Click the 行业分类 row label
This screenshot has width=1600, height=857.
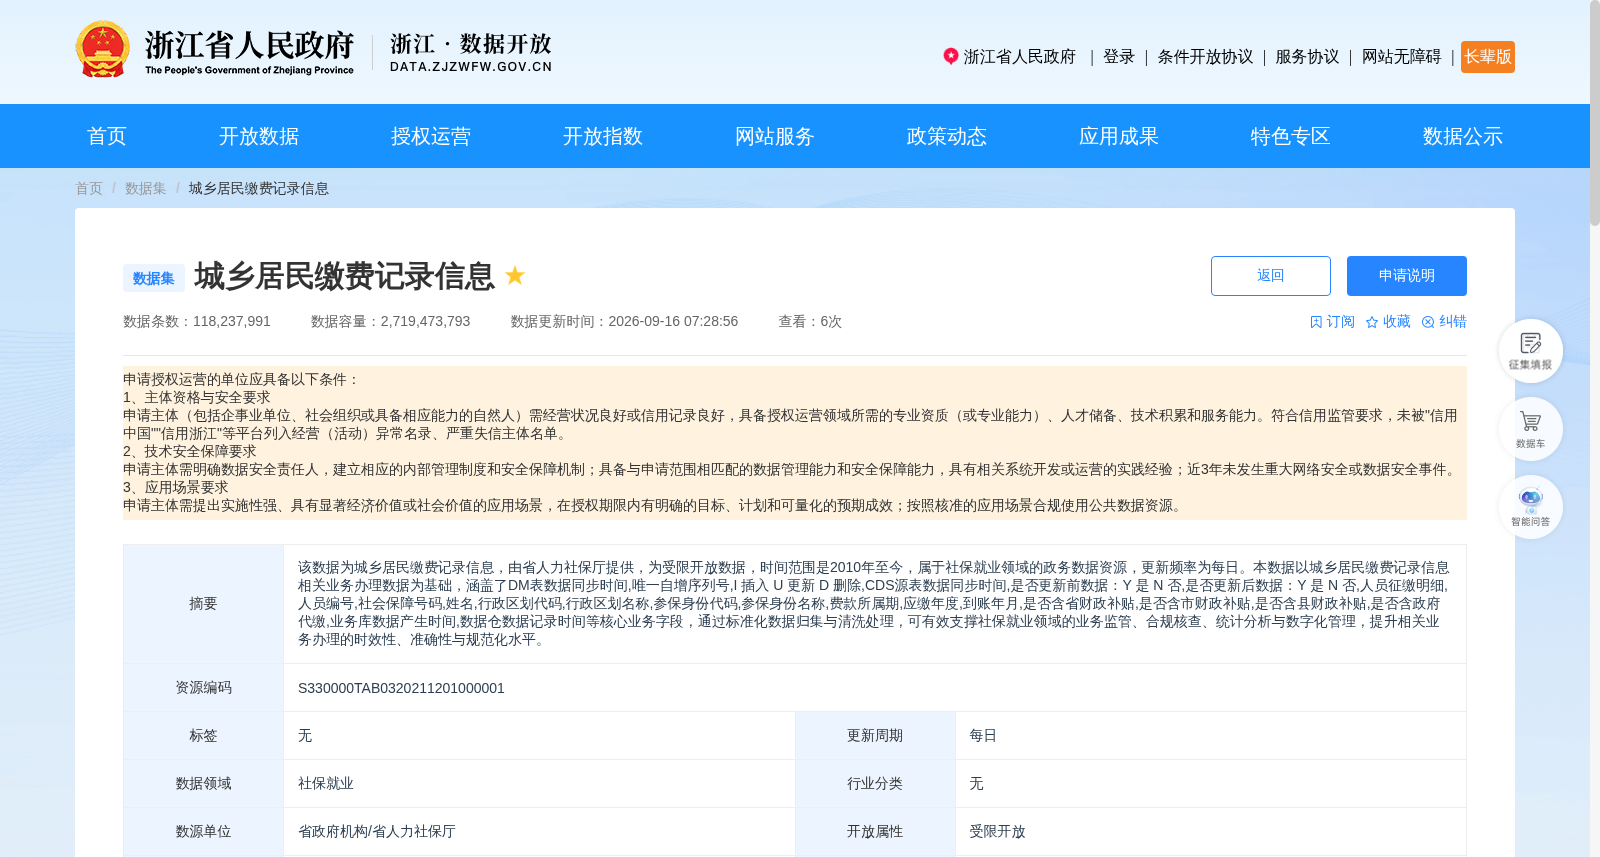(x=875, y=784)
